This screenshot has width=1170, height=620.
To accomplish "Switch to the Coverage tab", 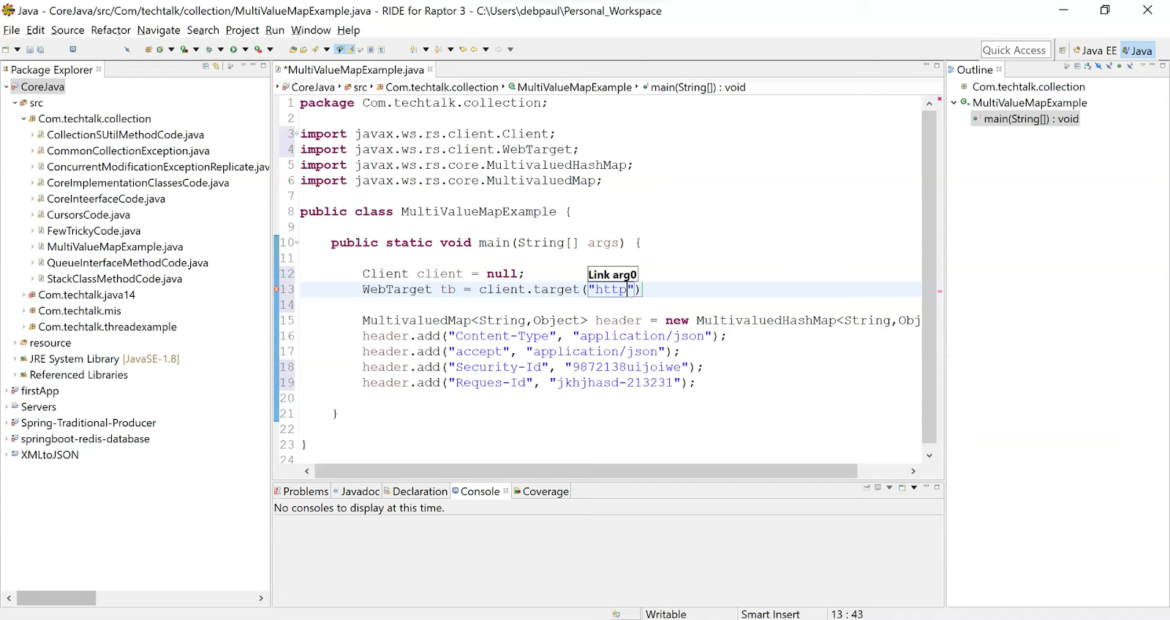I will pyautogui.click(x=541, y=491).
